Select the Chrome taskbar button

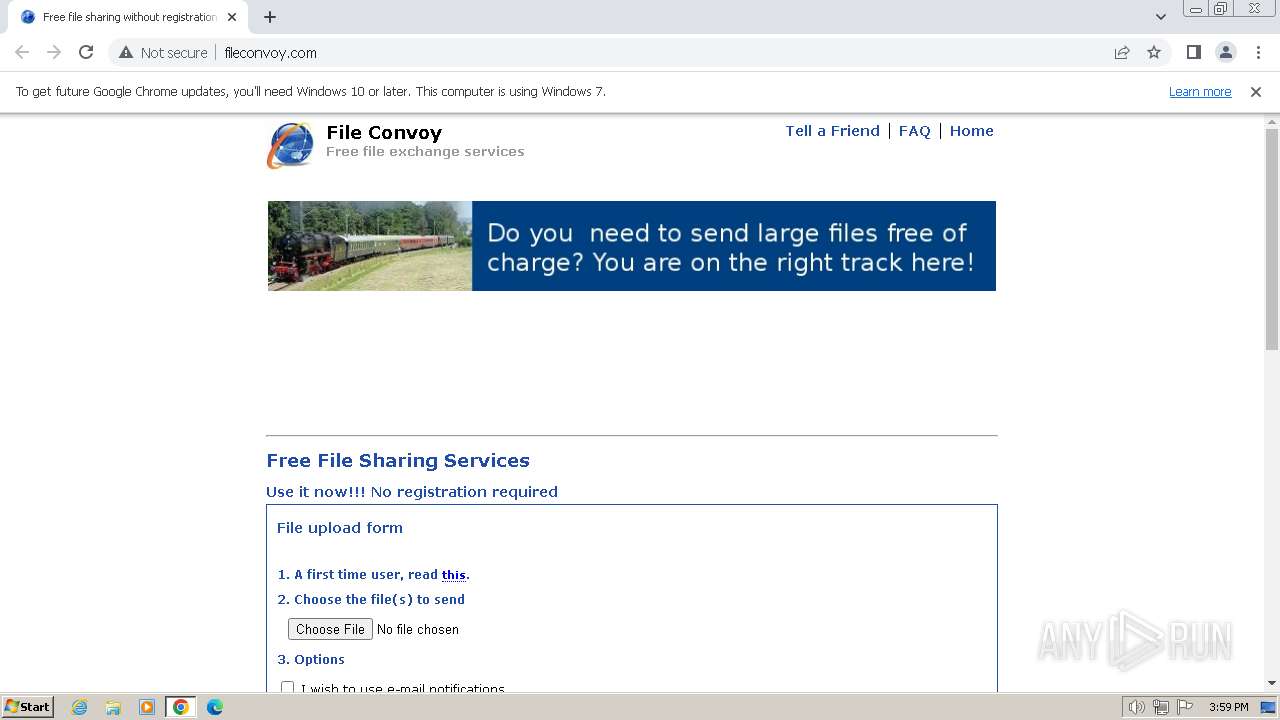(x=181, y=707)
